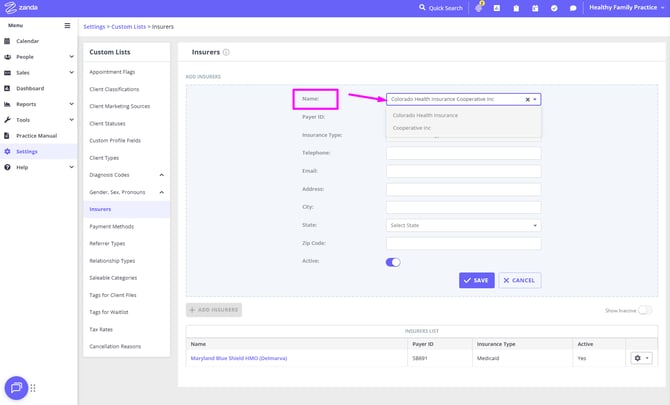This screenshot has width=670, height=405.
Task: Collapse the sidebar with the hamburger menu icon
Action: click(67, 25)
